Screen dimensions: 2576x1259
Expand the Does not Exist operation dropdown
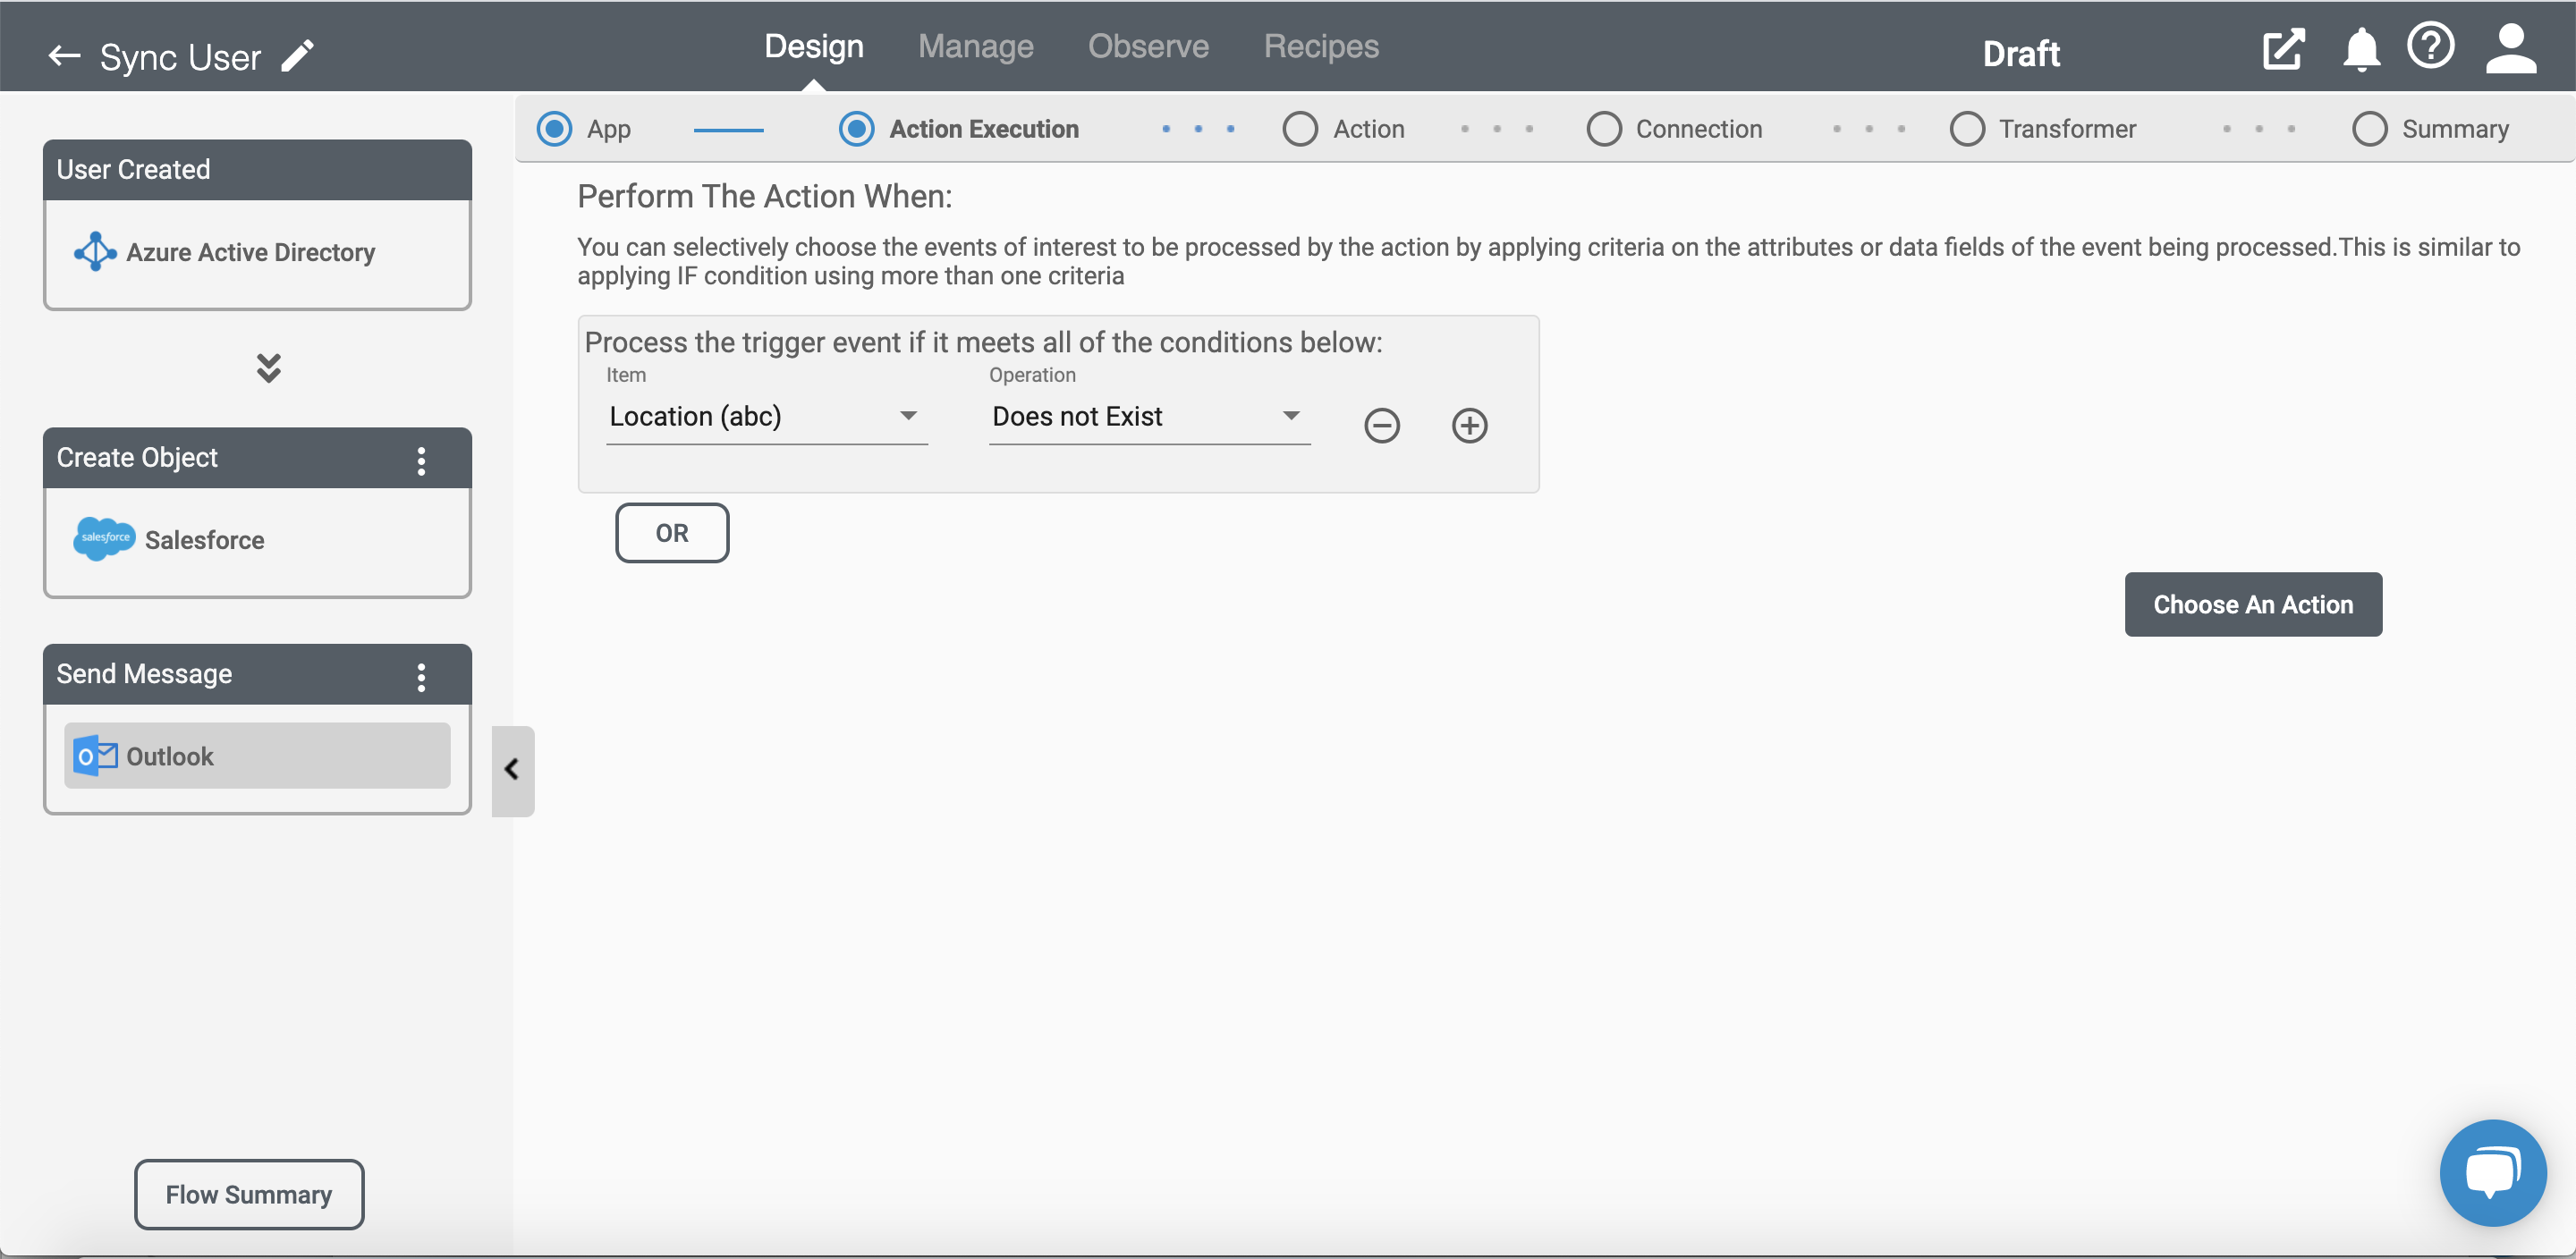(x=1292, y=415)
